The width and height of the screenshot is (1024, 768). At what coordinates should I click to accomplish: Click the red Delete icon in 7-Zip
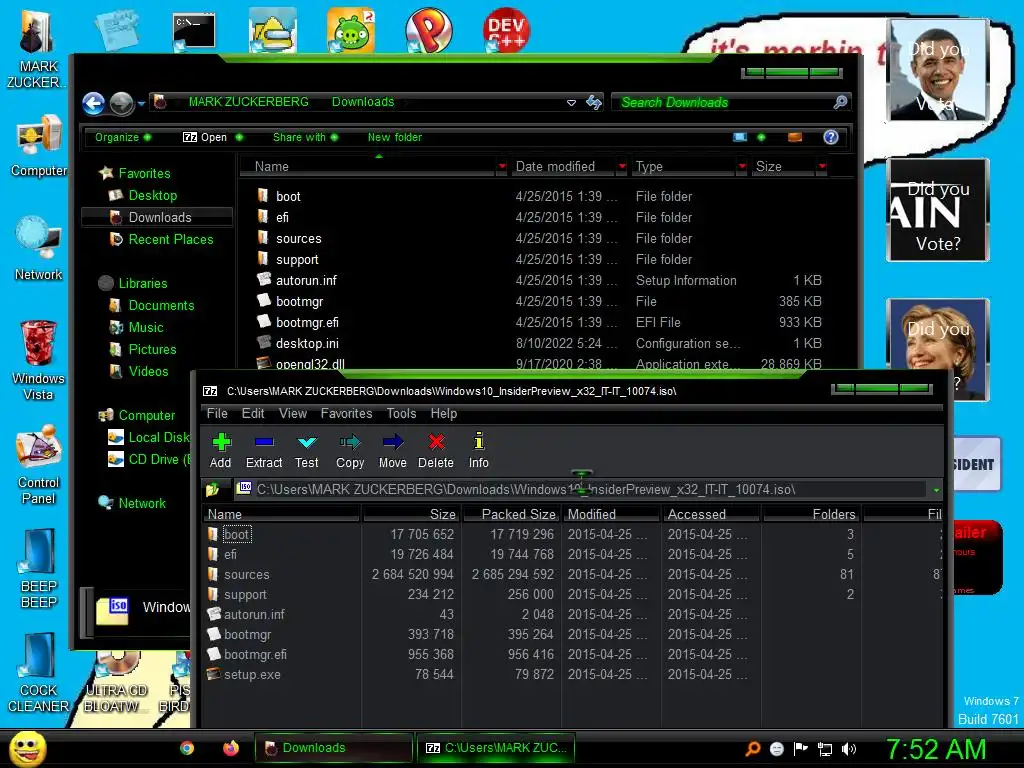pyautogui.click(x=436, y=451)
